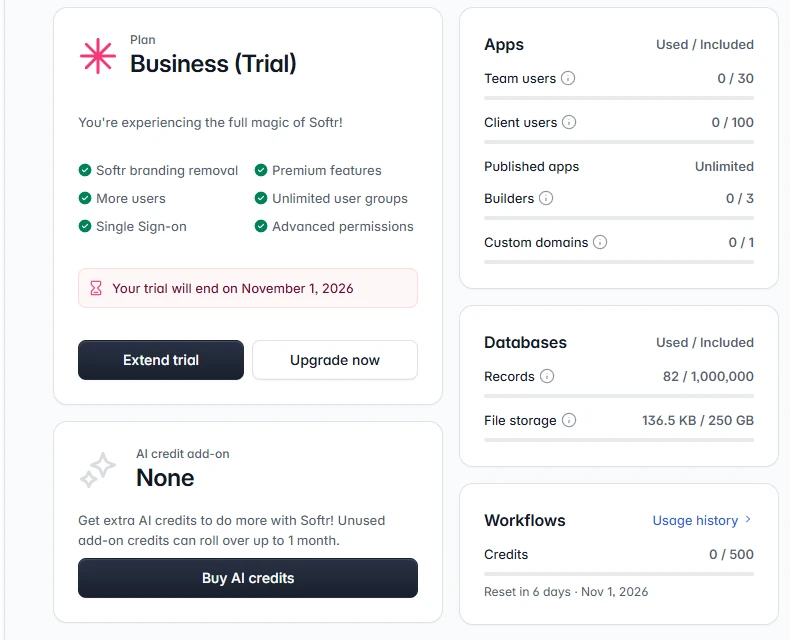The height and width of the screenshot is (640, 790).
Task: Click the Extend trial button
Action: pyautogui.click(x=161, y=360)
